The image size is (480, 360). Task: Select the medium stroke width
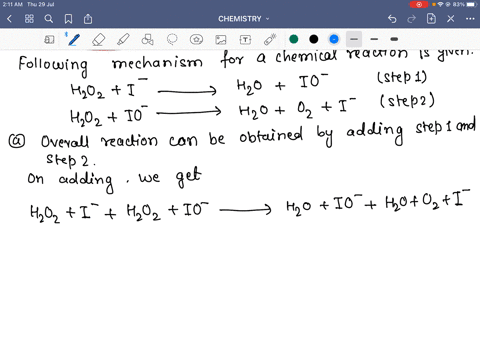(x=374, y=39)
